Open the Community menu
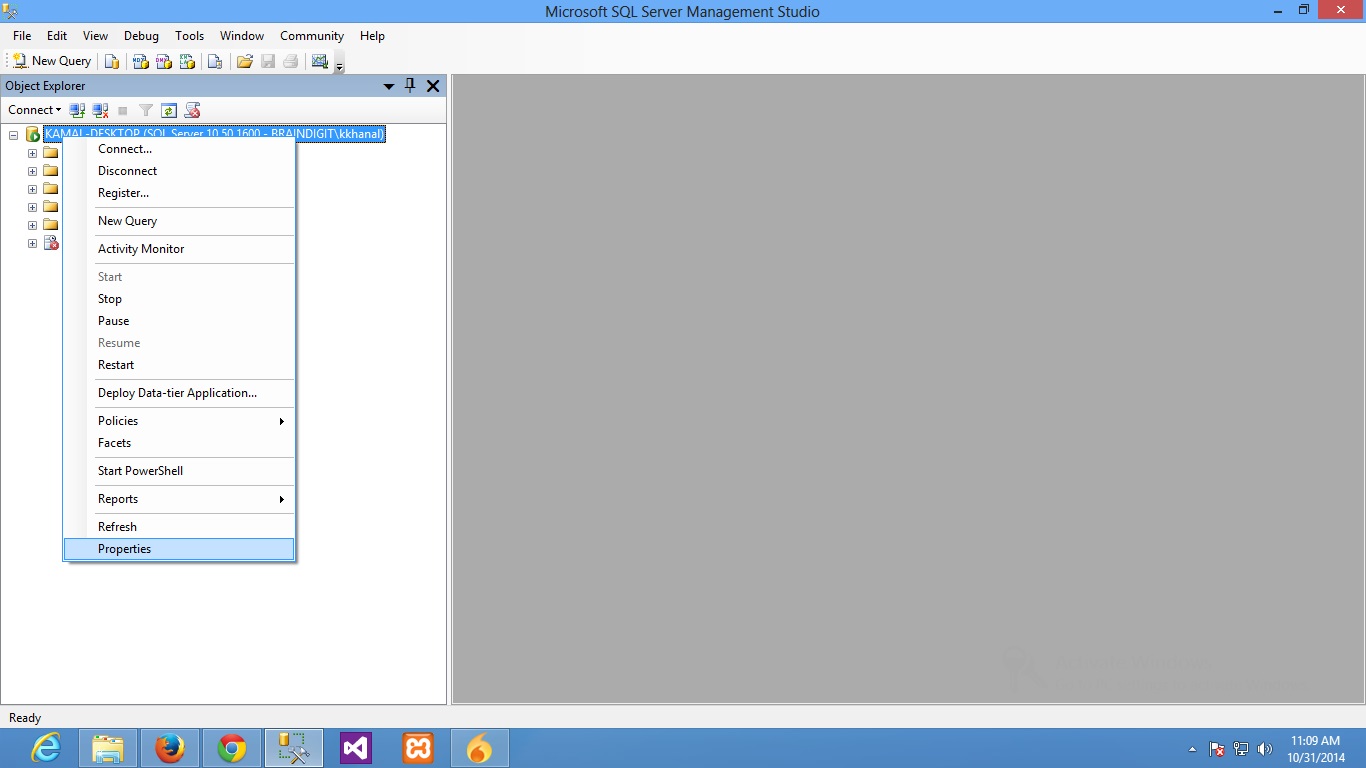The image size is (1366, 768). click(312, 36)
